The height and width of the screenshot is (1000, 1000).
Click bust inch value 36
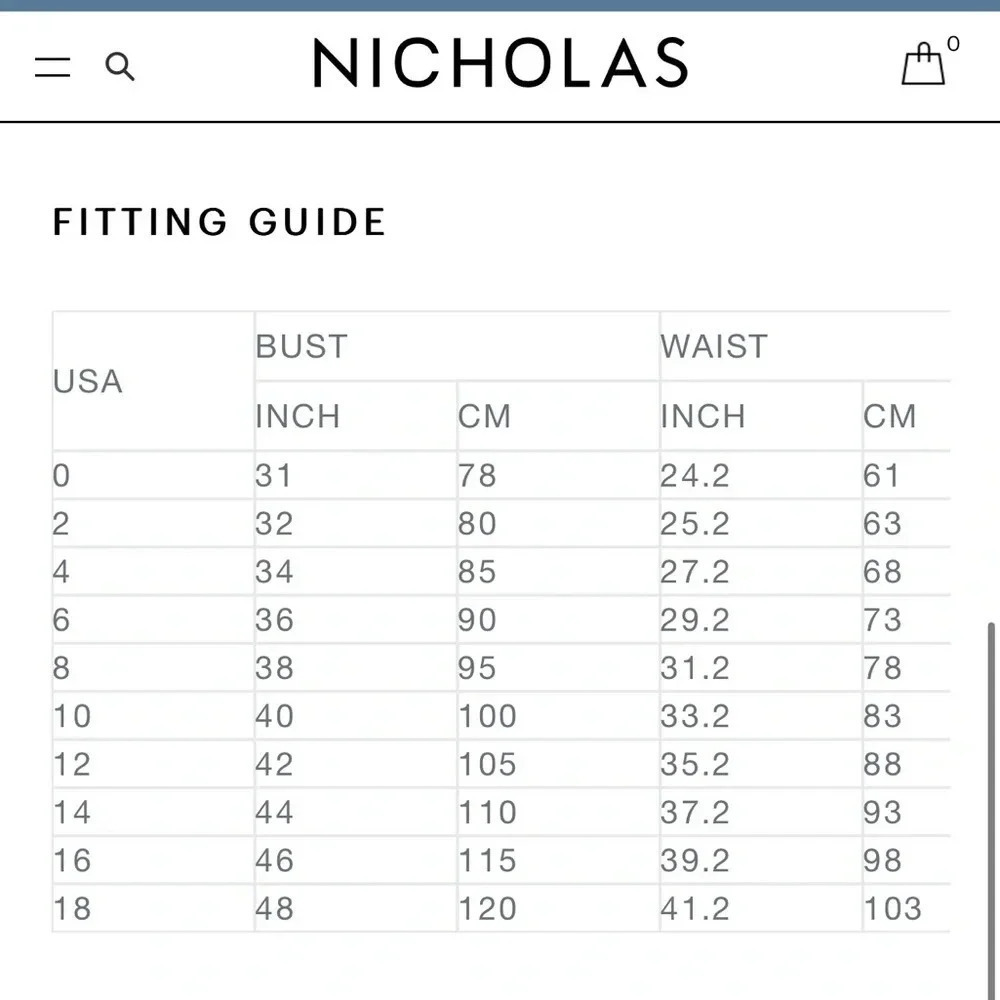coord(275,620)
